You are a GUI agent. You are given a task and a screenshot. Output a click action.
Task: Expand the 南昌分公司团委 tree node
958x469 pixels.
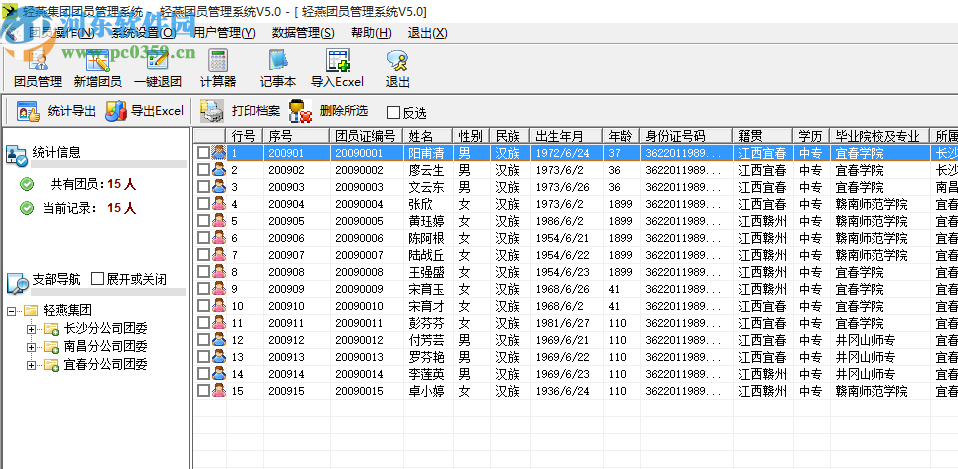click(x=31, y=347)
